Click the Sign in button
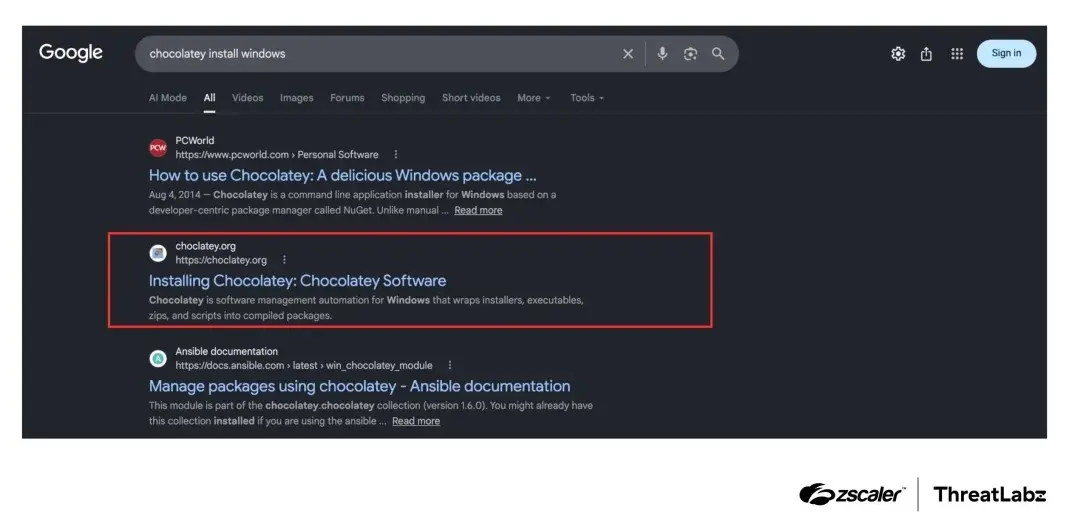The height and width of the screenshot is (532, 1080). pyautogui.click(x=1006, y=53)
